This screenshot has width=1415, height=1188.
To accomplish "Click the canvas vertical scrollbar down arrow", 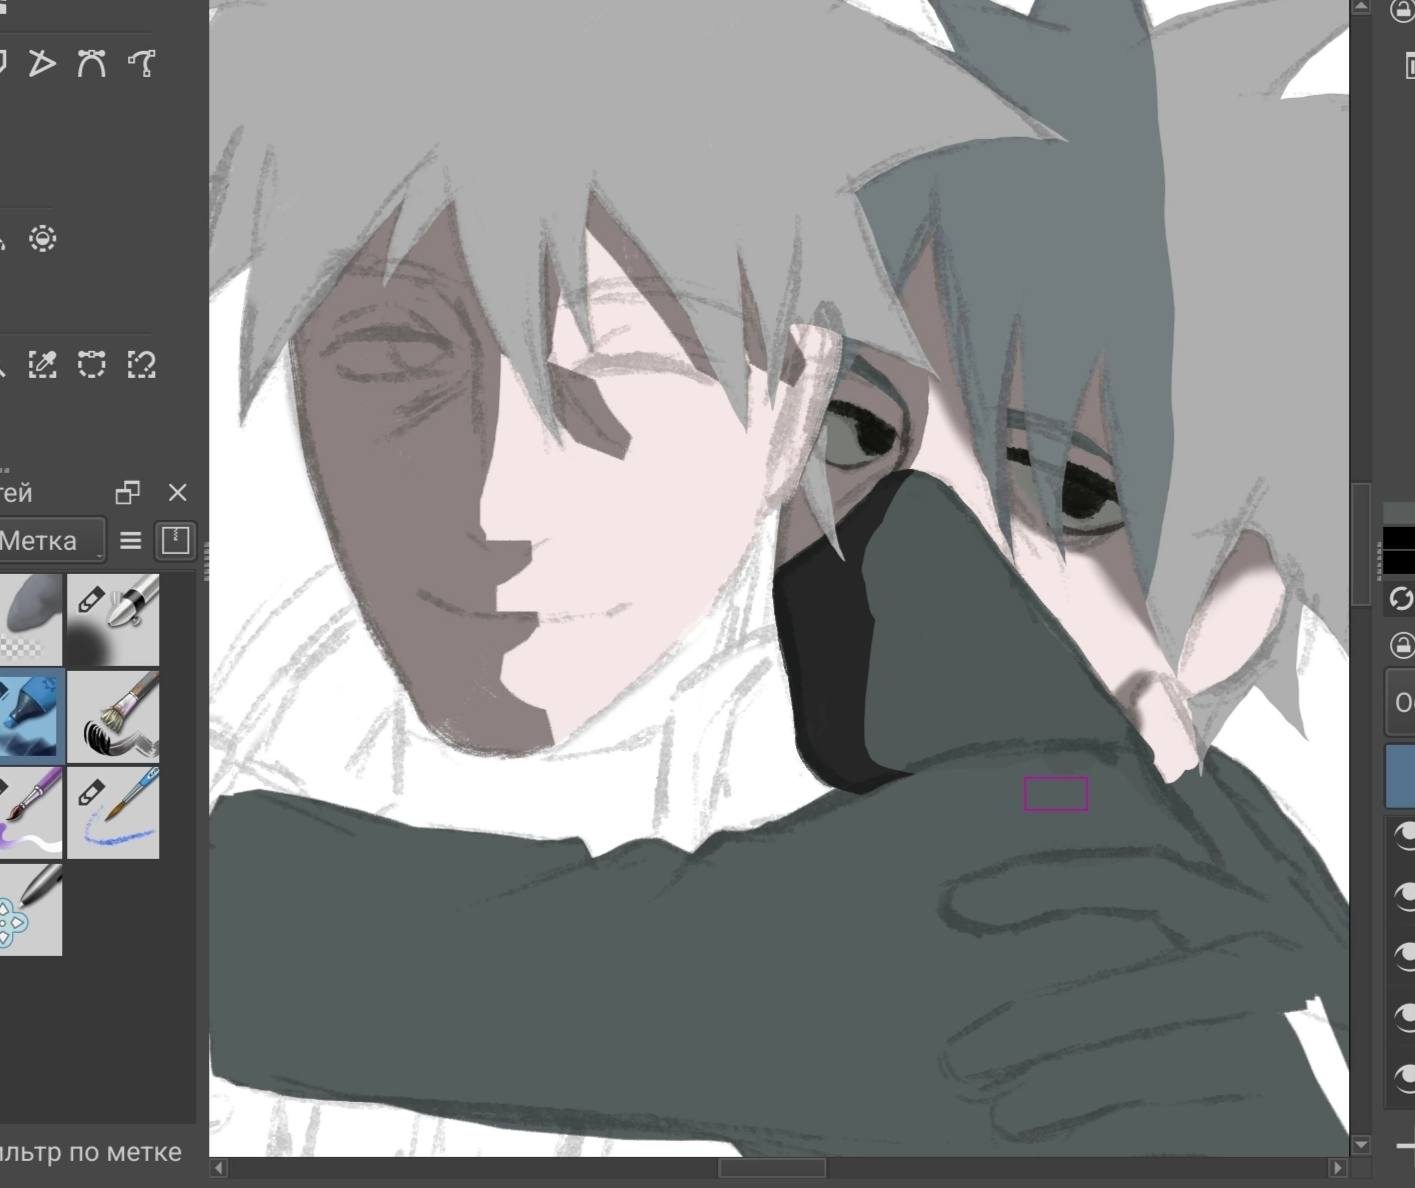I will click(x=1360, y=1144).
